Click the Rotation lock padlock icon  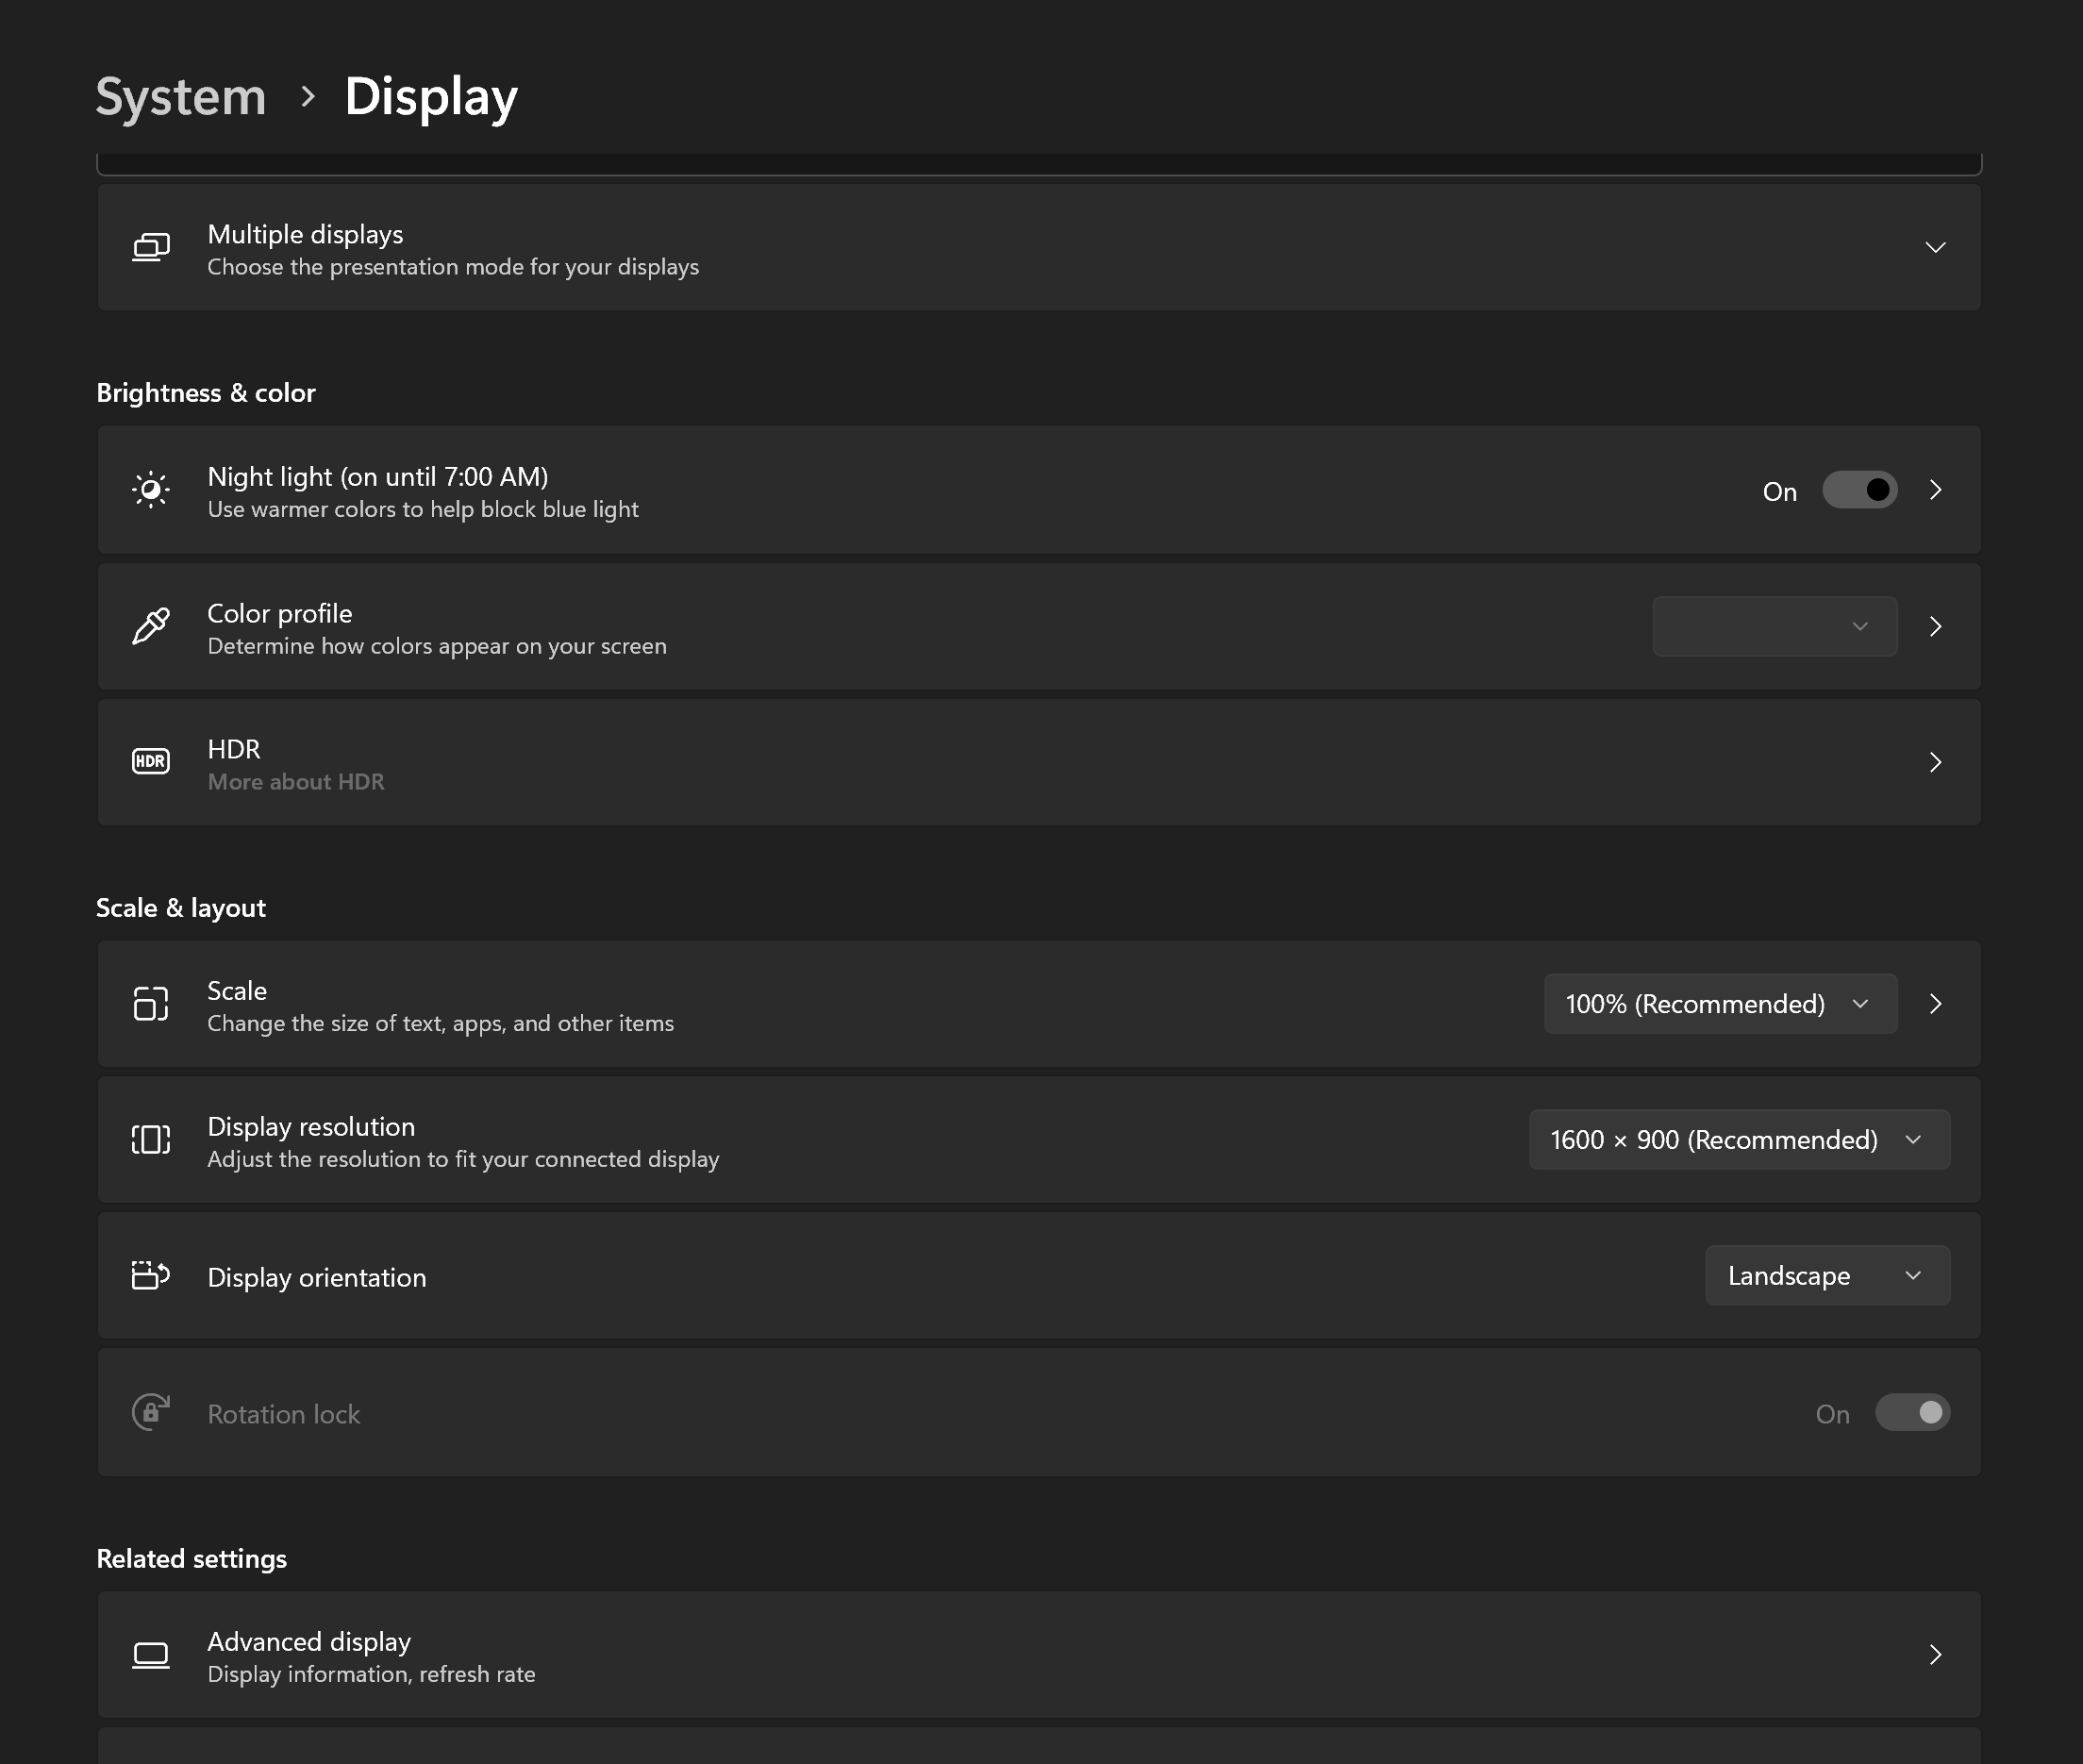(151, 1413)
